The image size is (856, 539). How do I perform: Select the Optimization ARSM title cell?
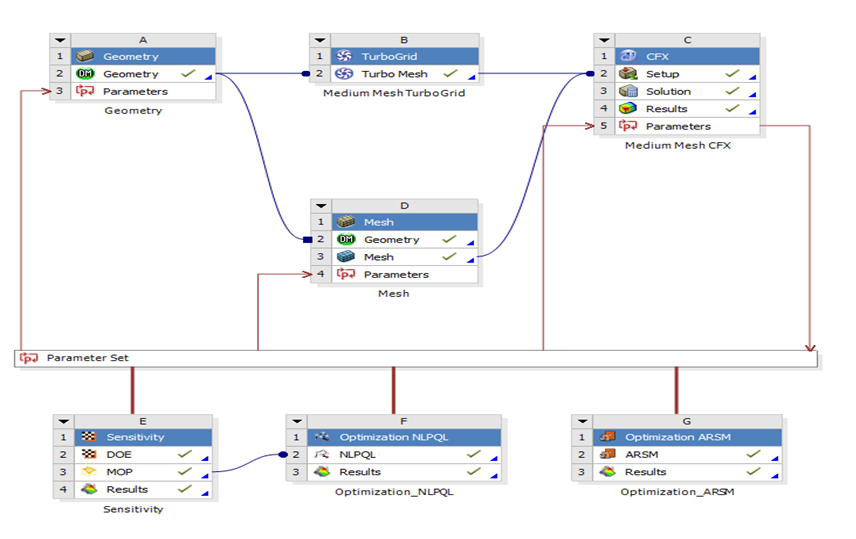[x=687, y=437]
